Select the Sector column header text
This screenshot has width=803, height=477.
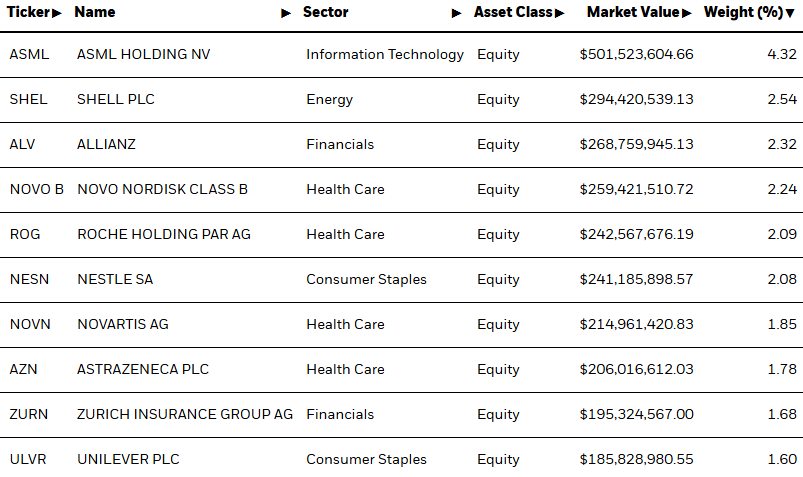[x=326, y=13]
